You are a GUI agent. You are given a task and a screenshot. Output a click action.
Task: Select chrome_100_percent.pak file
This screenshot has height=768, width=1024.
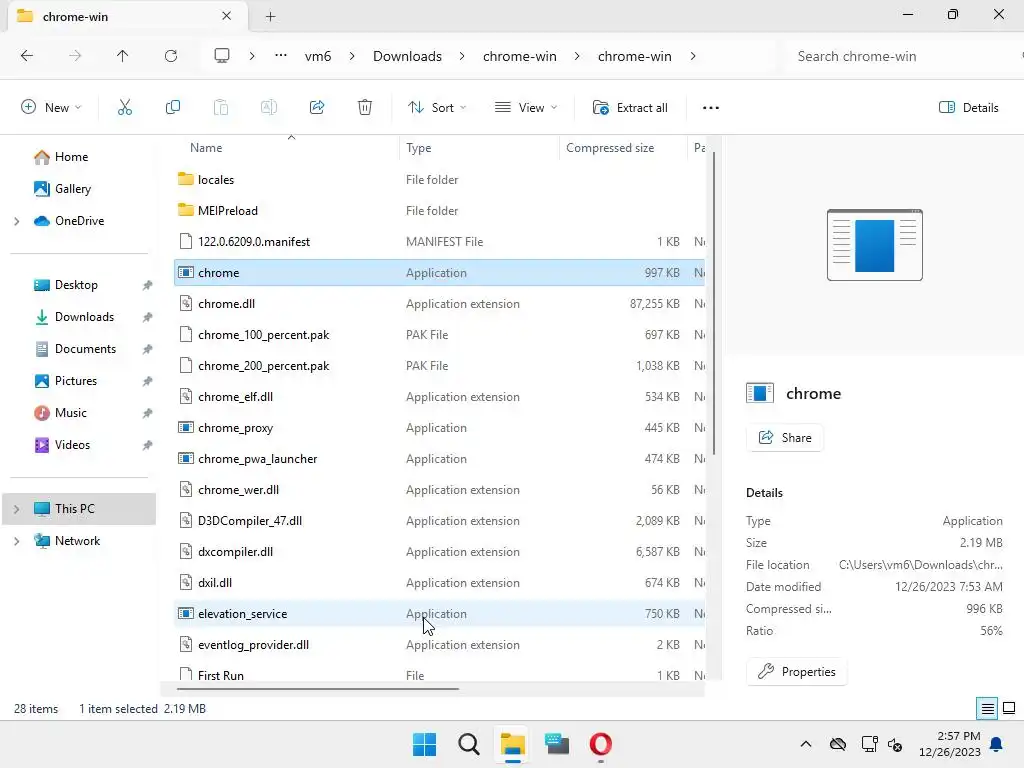[x=440, y=334]
